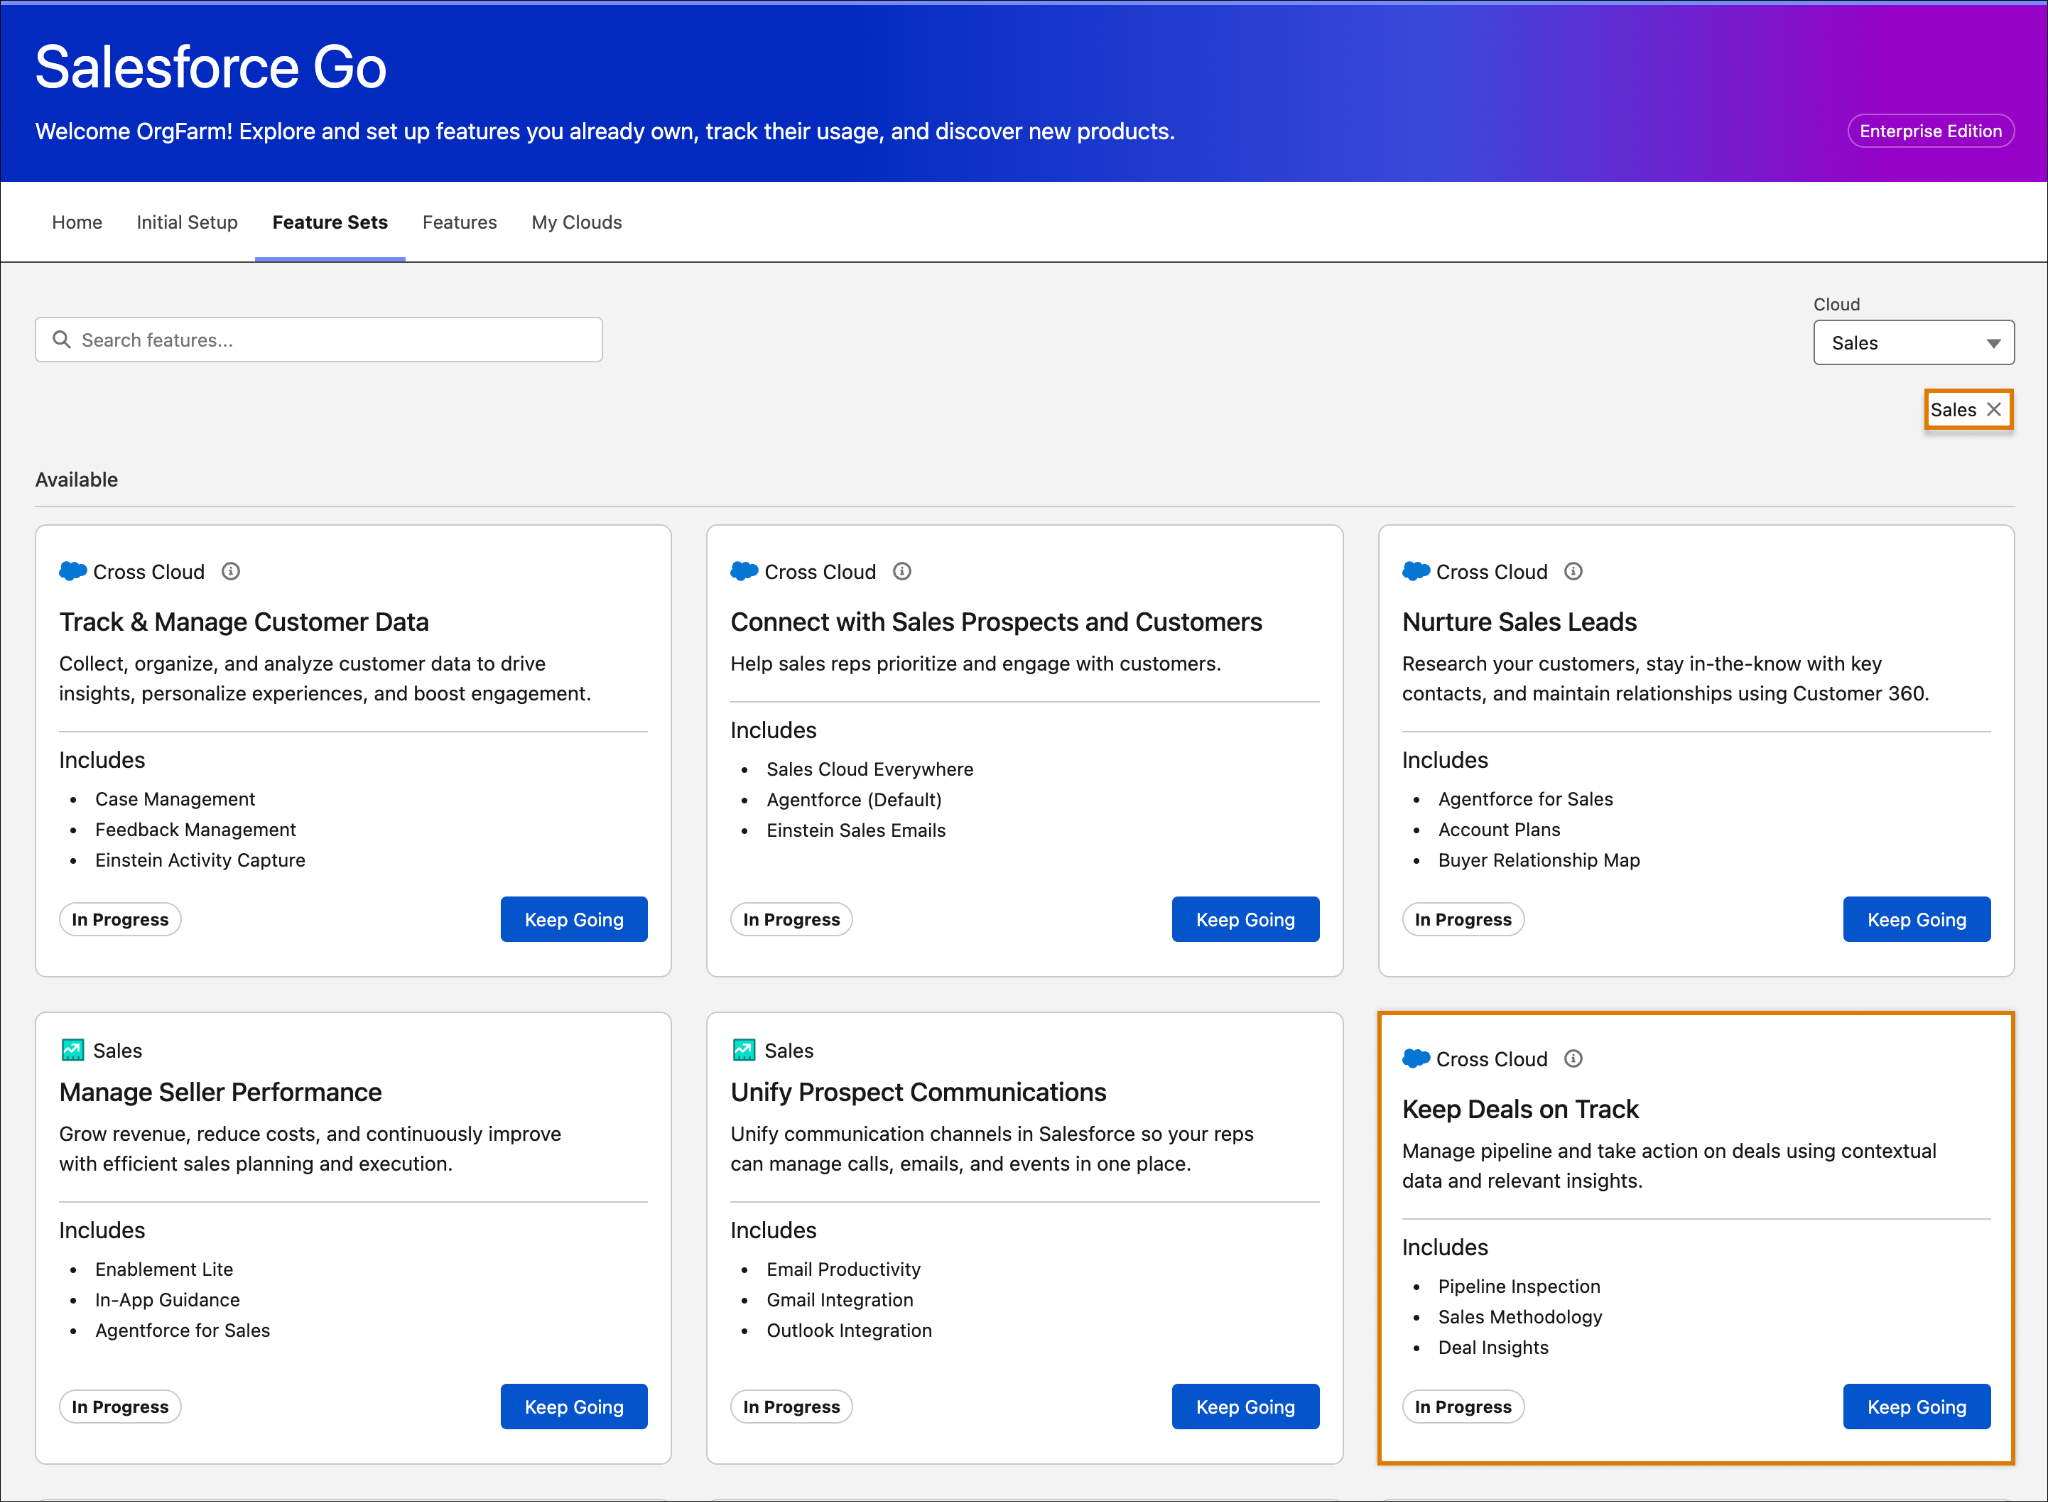
Task: Go to the Home tab
Action: [x=77, y=222]
